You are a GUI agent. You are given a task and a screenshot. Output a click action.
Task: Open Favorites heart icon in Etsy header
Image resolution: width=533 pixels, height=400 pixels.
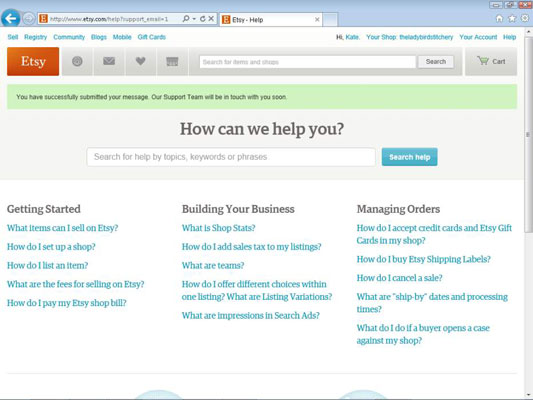pos(140,61)
